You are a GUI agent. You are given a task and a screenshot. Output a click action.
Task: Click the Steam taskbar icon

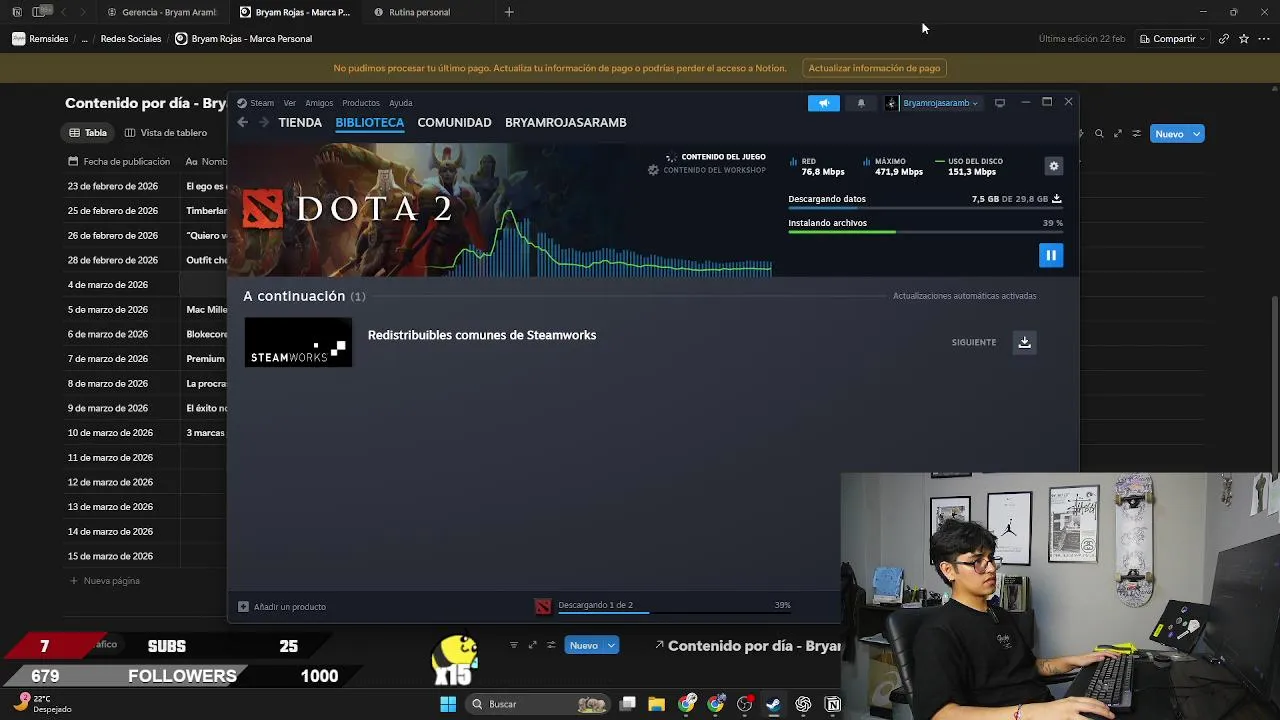tap(773, 704)
